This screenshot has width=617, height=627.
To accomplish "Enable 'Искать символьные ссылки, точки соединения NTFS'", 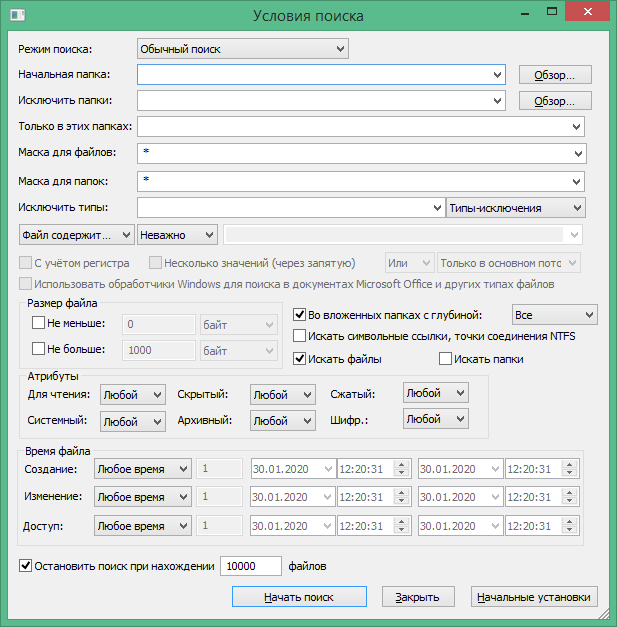I will [x=300, y=336].
